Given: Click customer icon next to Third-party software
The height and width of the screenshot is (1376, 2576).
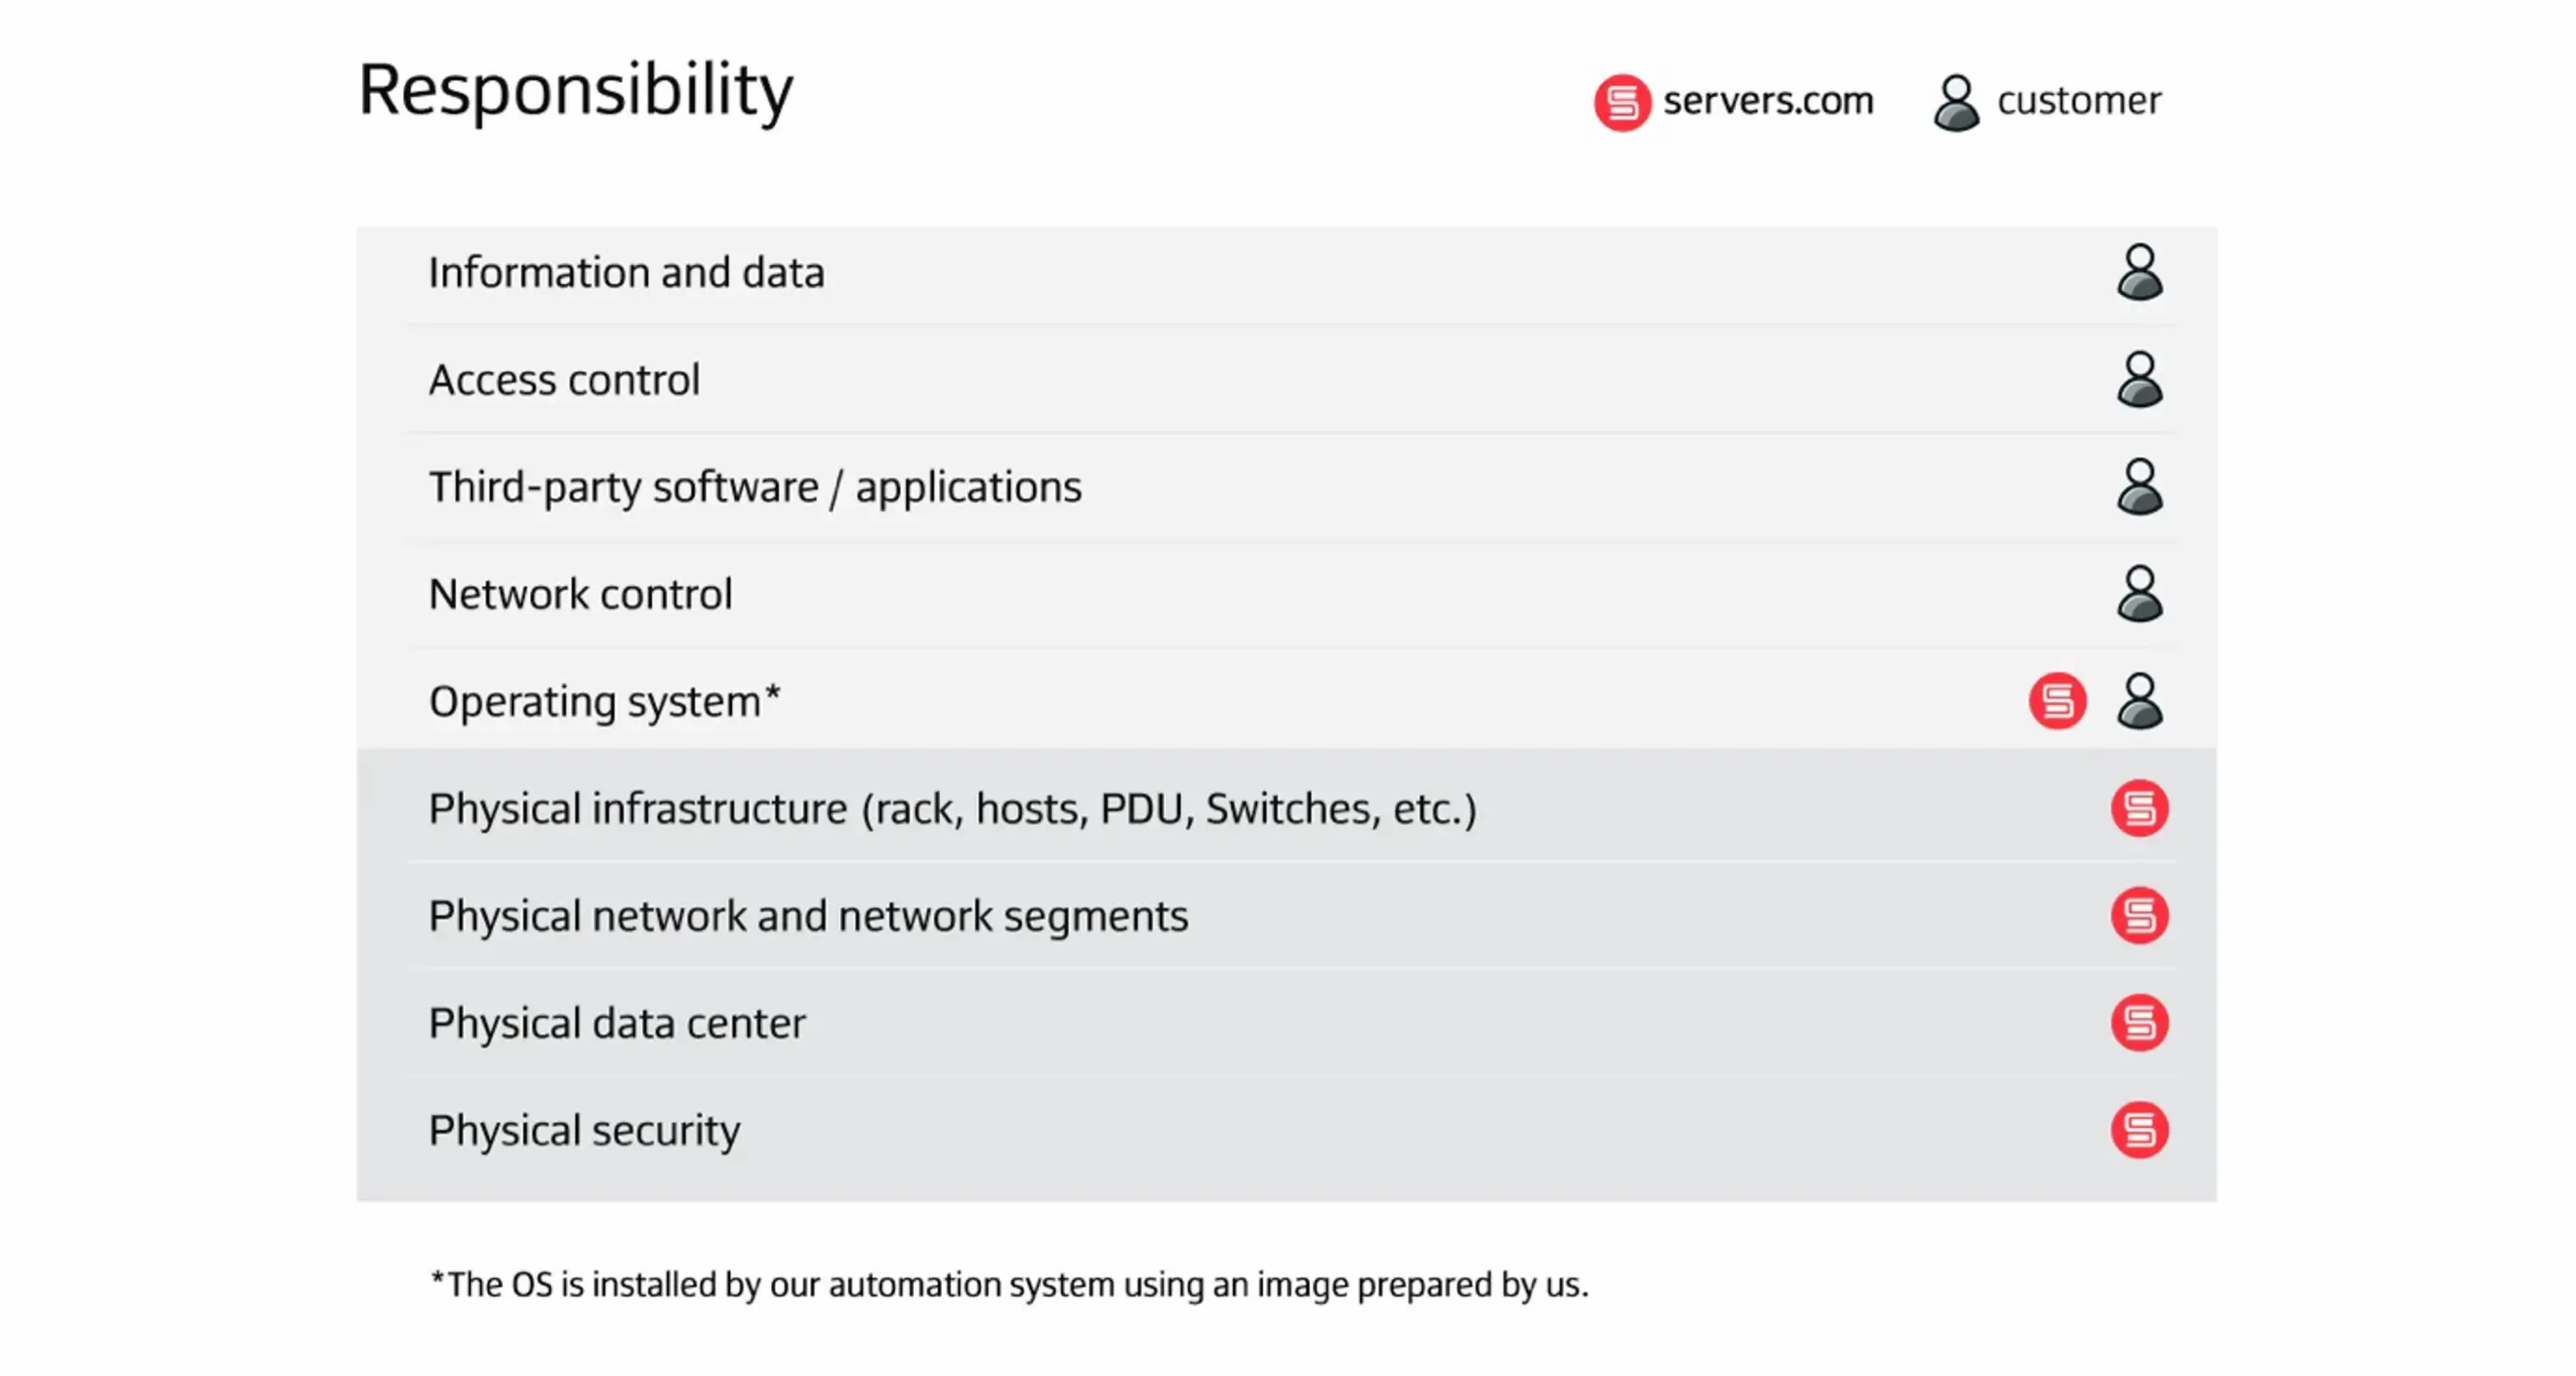Looking at the screenshot, I should tap(2139, 487).
